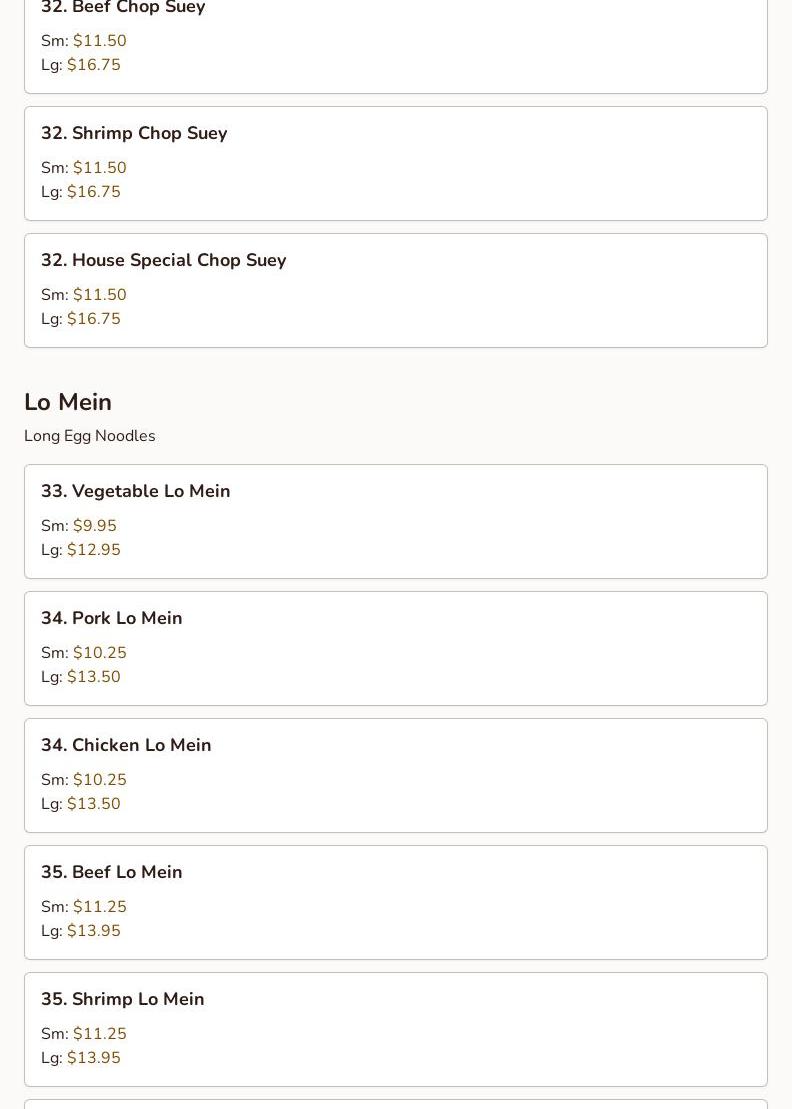Click Shrimp Chop Suey large price $16.75
Viewport: 792px width, 1109px height.
[x=93, y=192]
